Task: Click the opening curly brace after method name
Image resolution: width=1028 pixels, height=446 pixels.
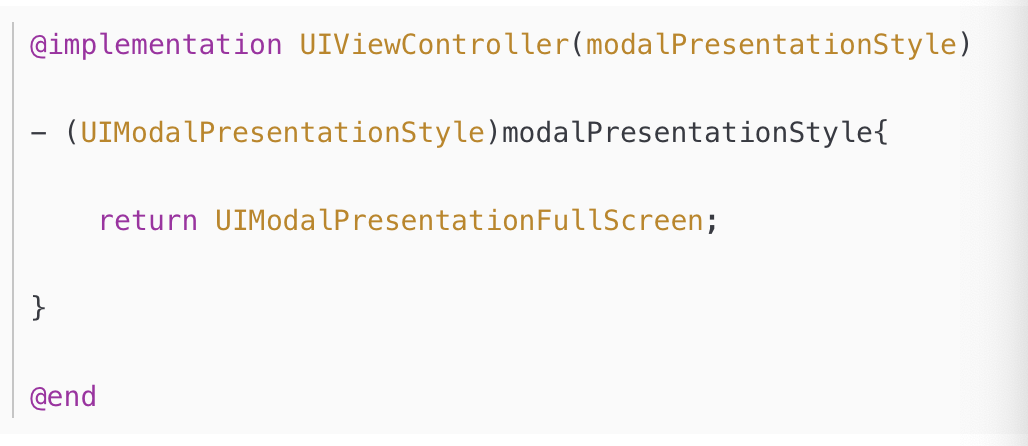Action: click(x=880, y=133)
